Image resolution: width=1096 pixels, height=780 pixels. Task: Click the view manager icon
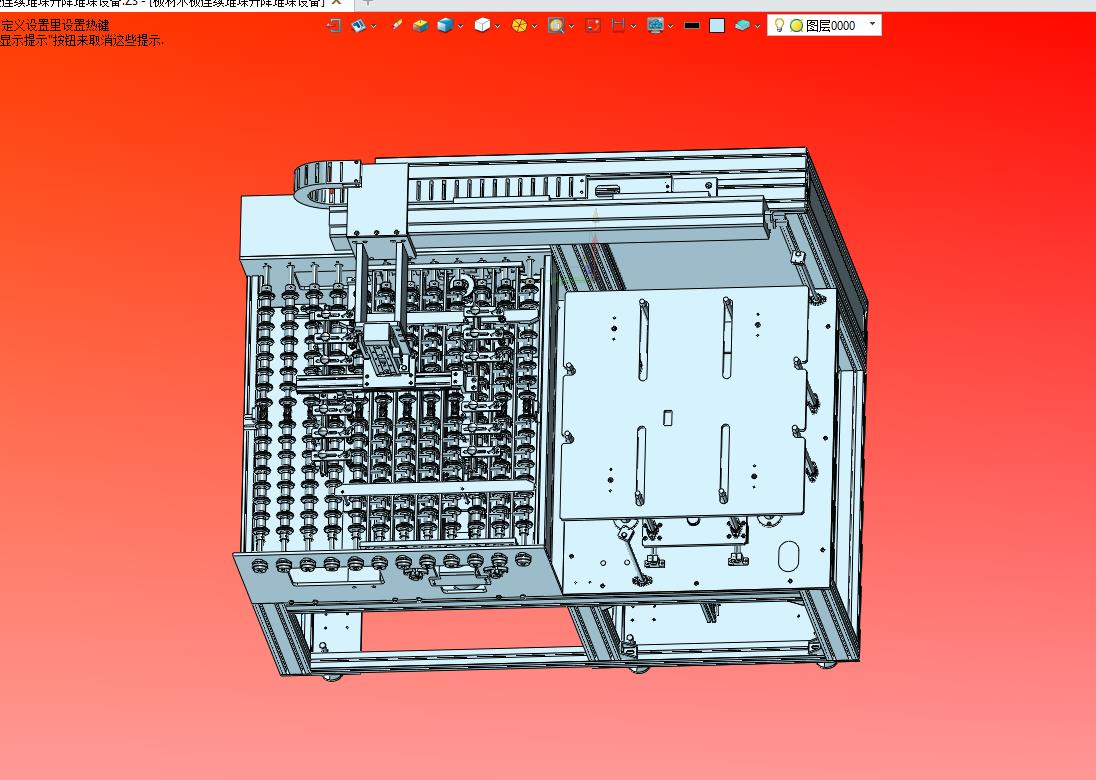359,26
